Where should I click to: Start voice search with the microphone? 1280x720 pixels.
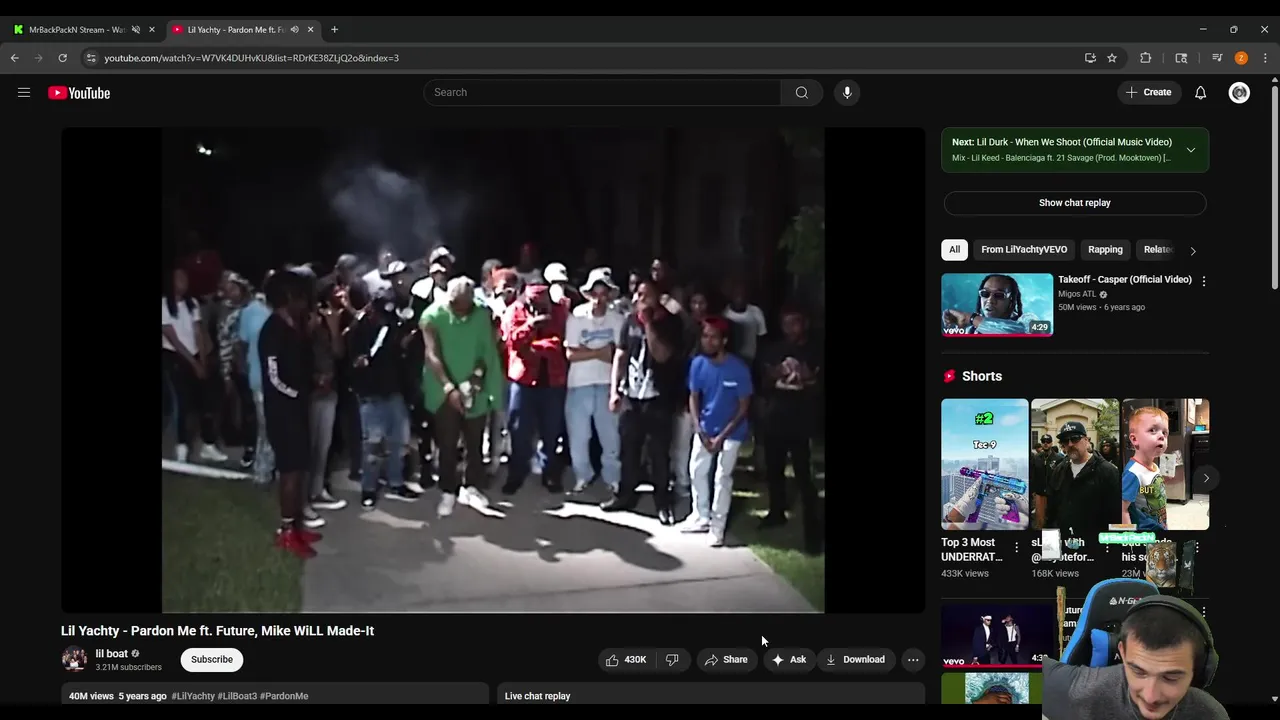coord(847,92)
